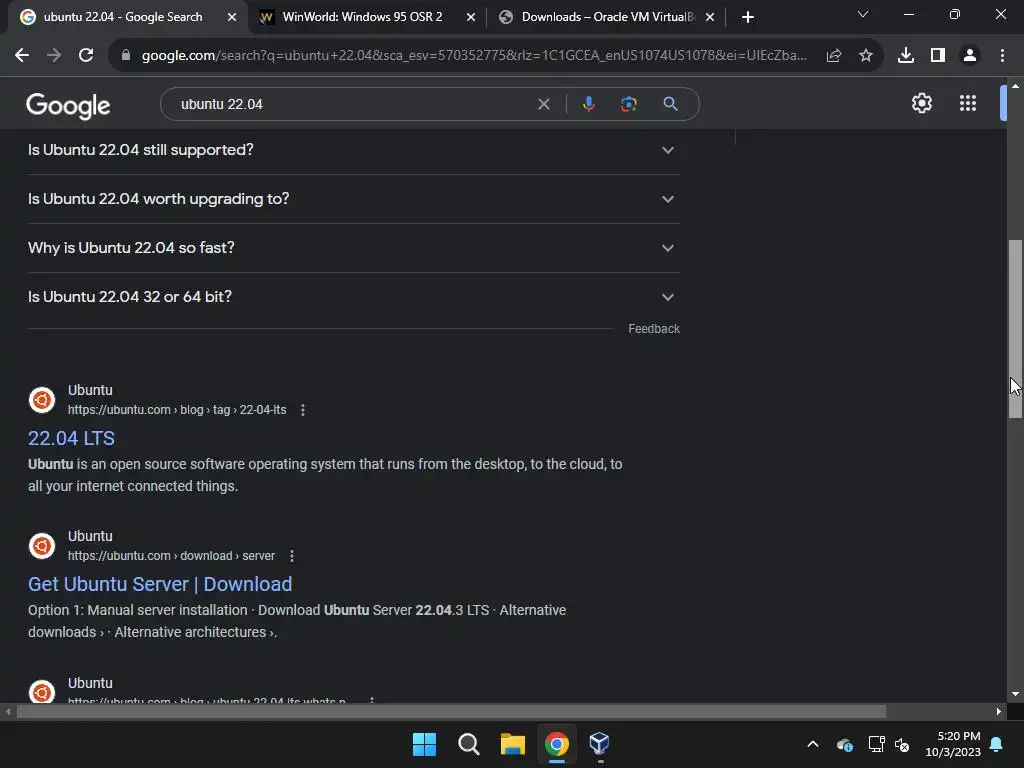Open options for the 22-04-lts result
The height and width of the screenshot is (768, 1024).
[302, 410]
